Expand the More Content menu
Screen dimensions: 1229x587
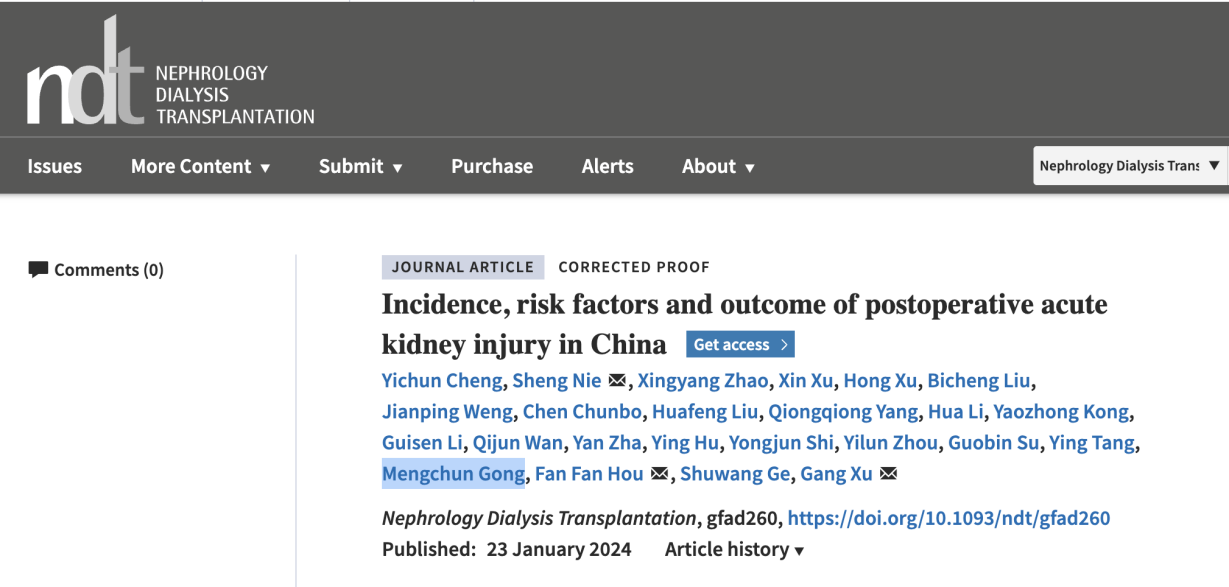pos(200,166)
